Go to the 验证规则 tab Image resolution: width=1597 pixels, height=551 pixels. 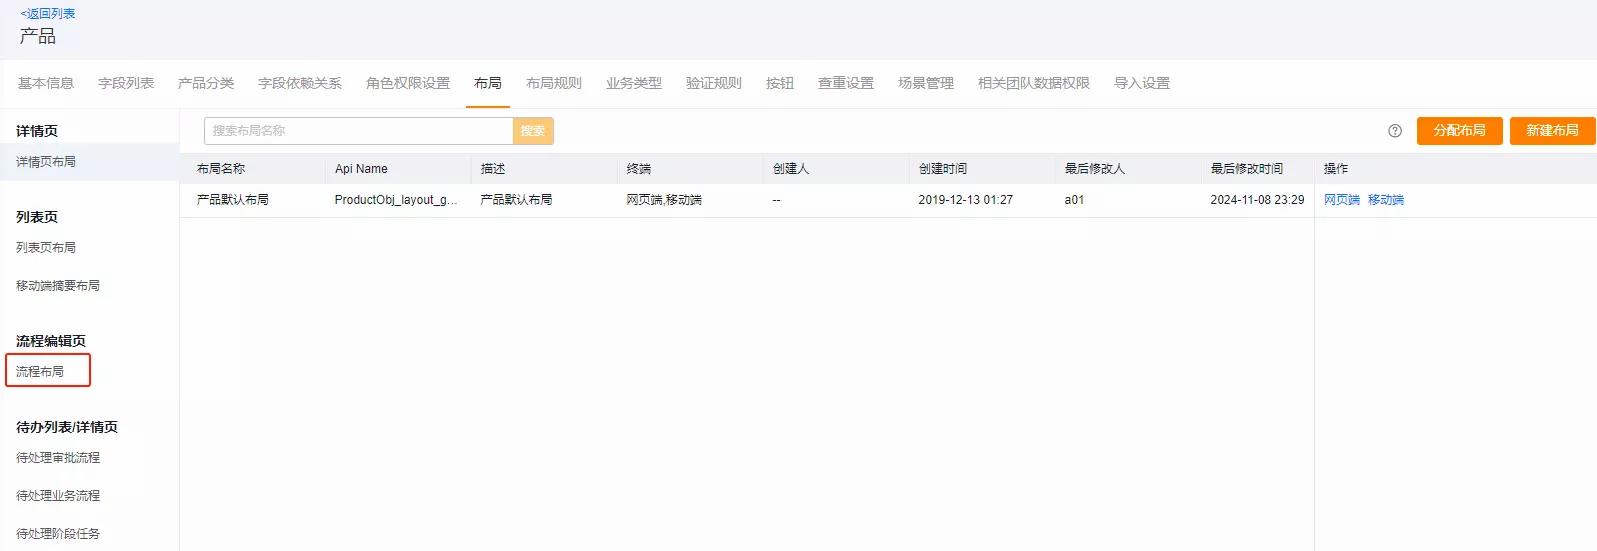click(714, 83)
